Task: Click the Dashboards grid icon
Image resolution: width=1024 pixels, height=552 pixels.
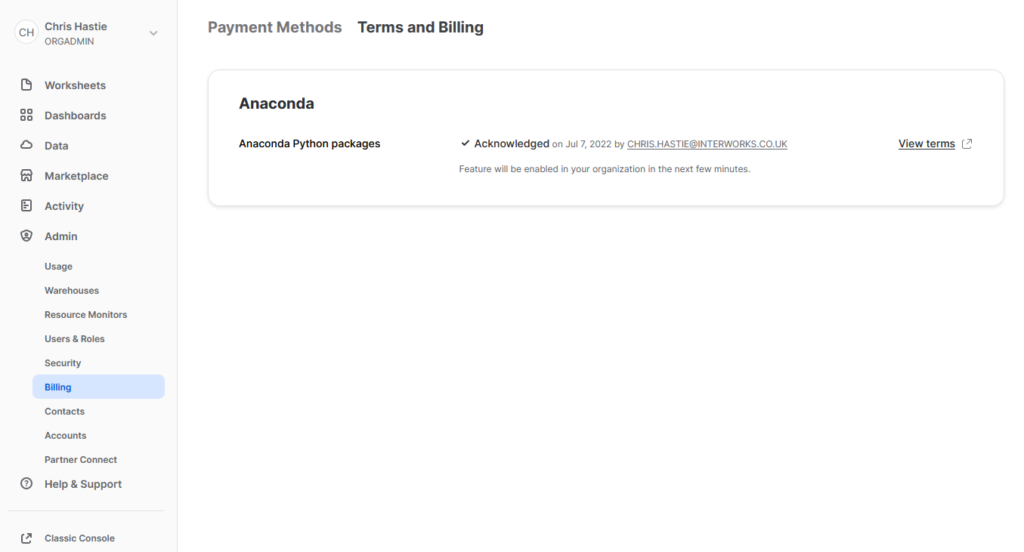Action: pos(27,115)
